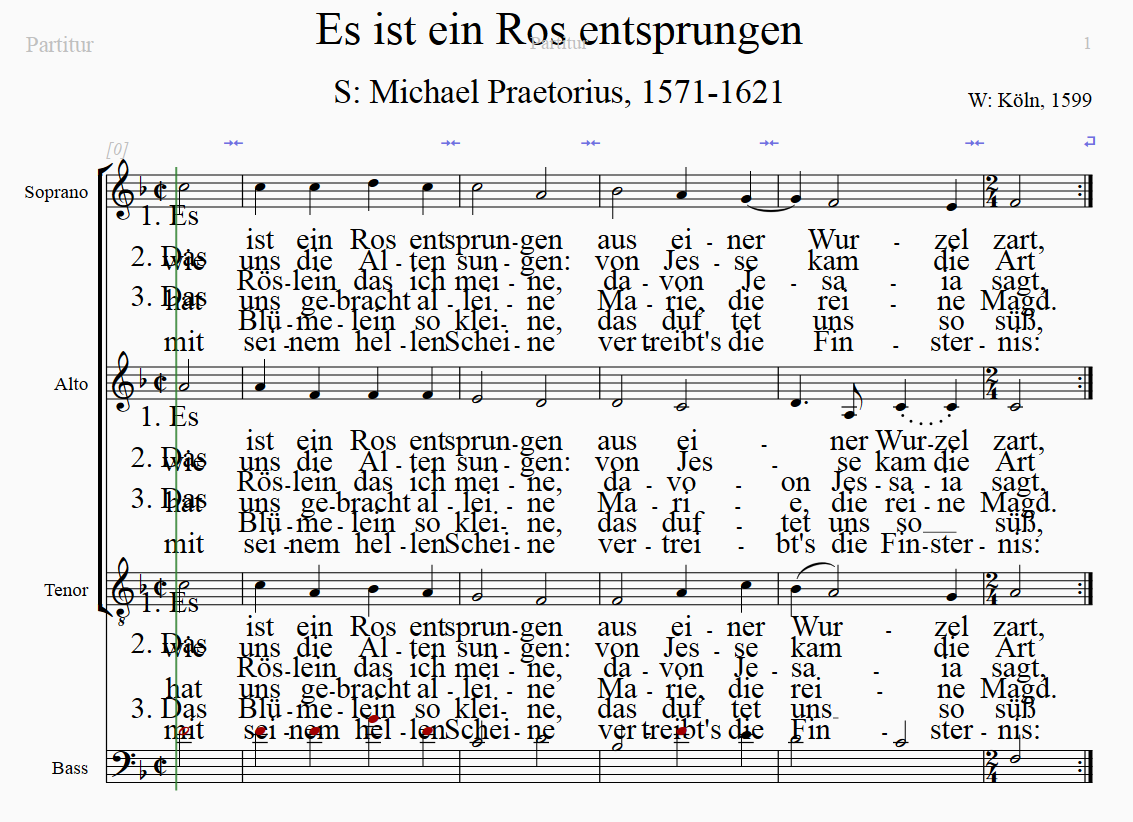Click the Bass staff final repeat barline
The height and width of the screenshot is (822, 1133).
[x=1086, y=766]
